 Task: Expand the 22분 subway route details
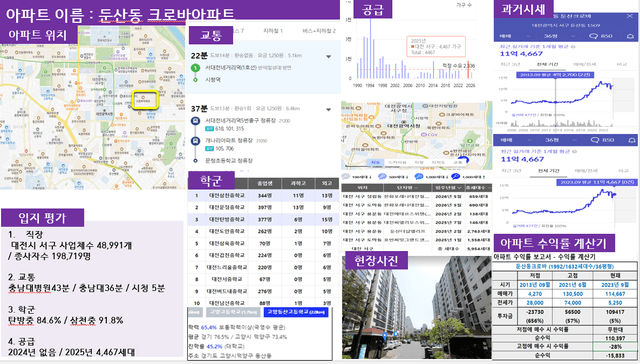pyautogui.click(x=329, y=57)
